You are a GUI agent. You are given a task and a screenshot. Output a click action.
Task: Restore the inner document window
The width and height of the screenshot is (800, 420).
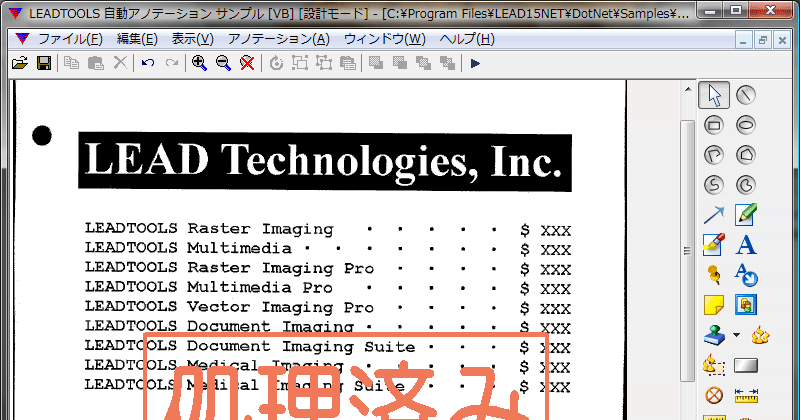(763, 40)
